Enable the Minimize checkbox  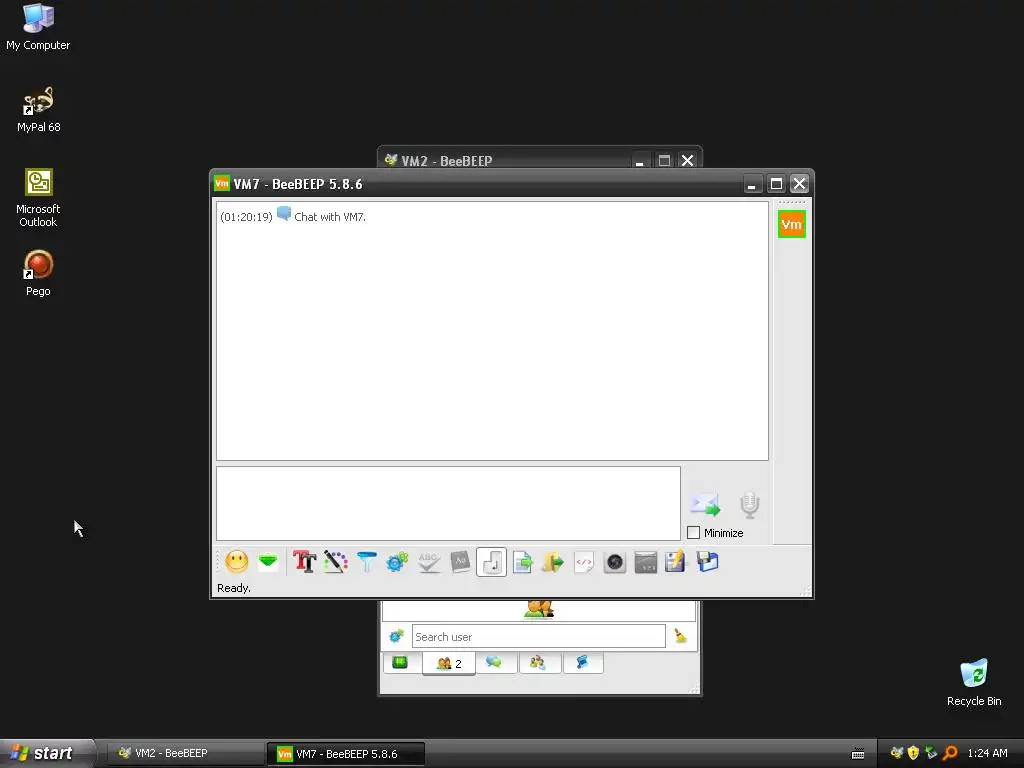694,533
